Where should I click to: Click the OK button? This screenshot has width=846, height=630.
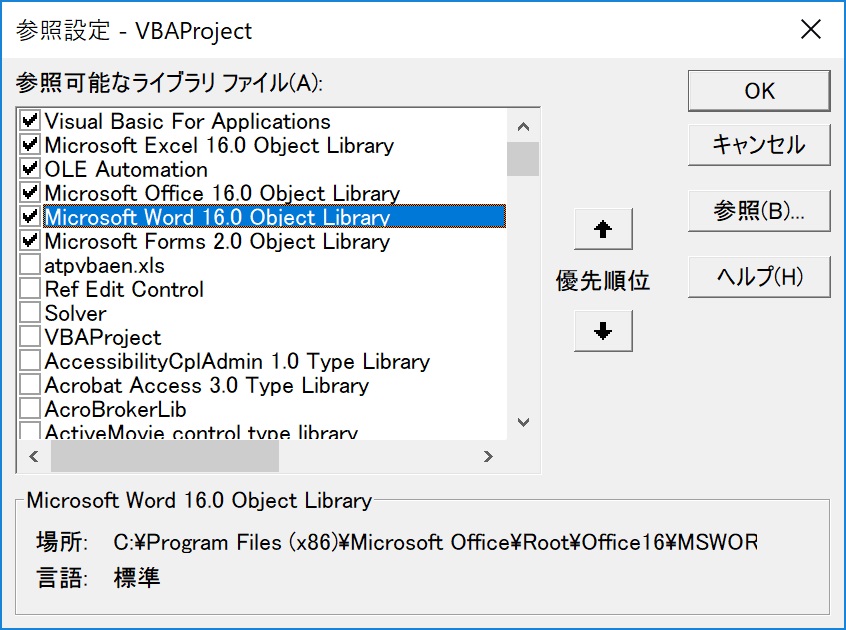click(758, 91)
